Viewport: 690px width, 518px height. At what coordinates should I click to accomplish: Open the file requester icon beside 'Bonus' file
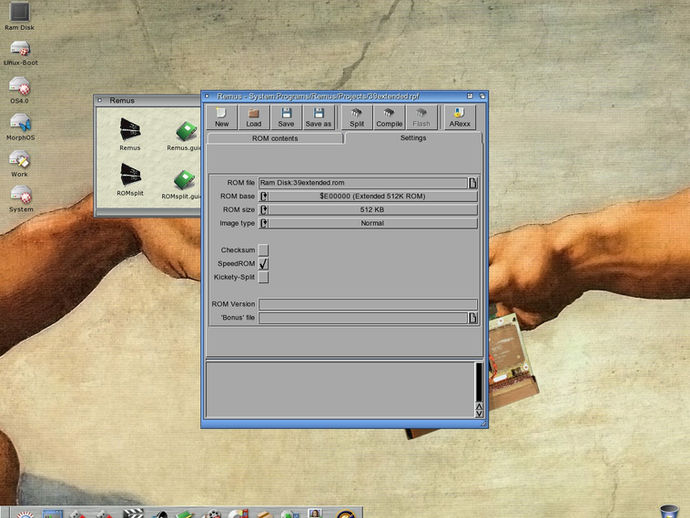[x=473, y=318]
